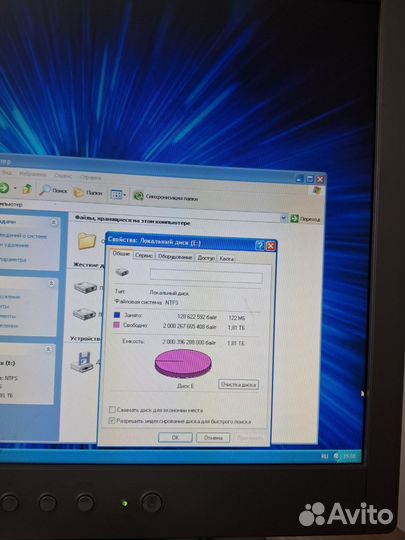
Task: Click the Очистка диска button
Action: pyautogui.click(x=239, y=384)
